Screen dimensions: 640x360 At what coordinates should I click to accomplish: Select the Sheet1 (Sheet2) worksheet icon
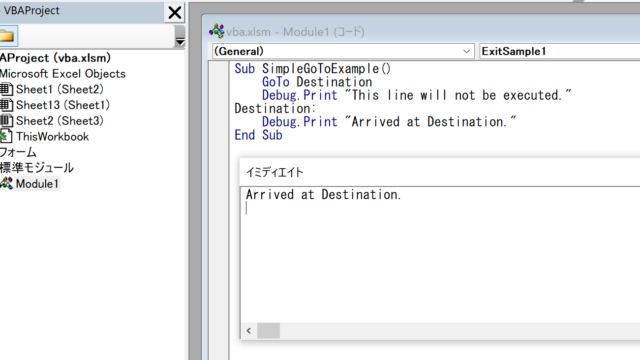tap(6, 89)
